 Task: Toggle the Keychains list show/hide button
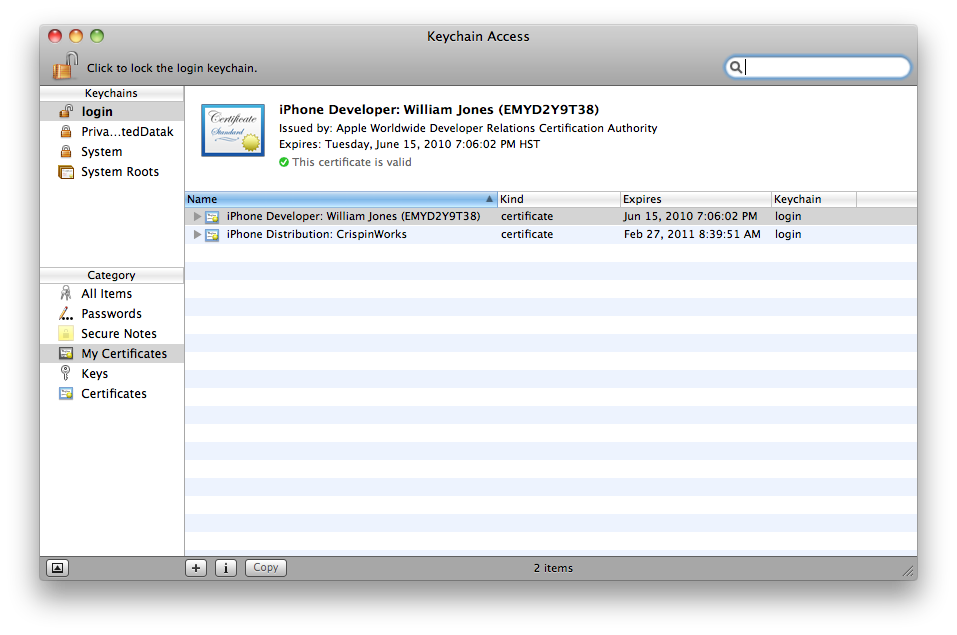pos(57,568)
